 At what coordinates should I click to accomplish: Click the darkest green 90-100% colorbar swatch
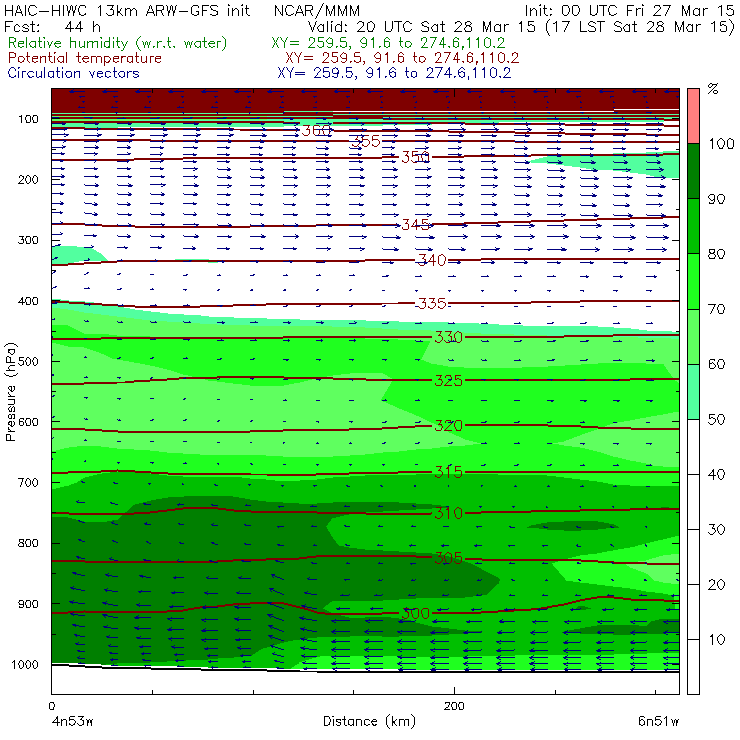(x=693, y=171)
